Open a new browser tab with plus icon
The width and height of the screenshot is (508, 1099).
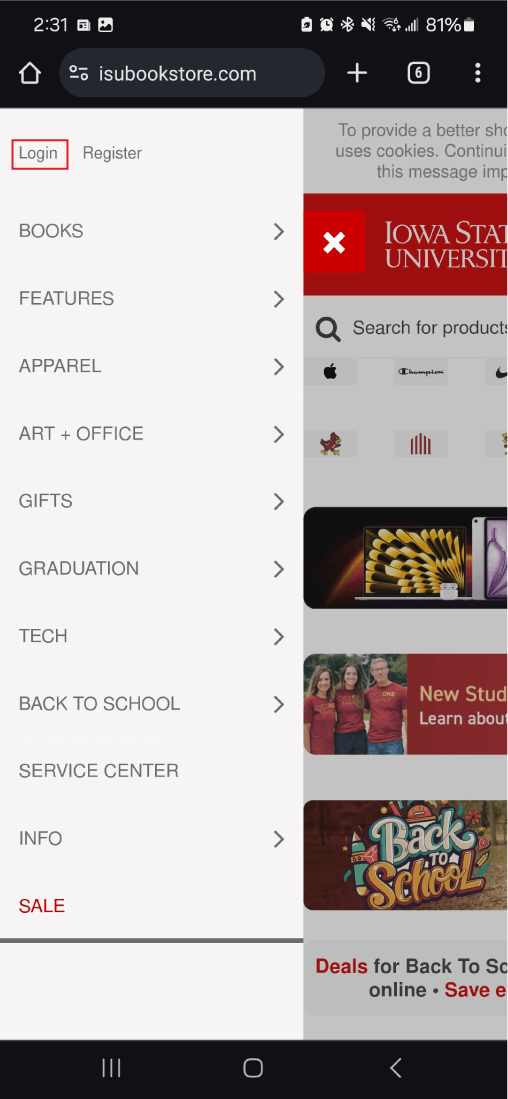click(357, 73)
